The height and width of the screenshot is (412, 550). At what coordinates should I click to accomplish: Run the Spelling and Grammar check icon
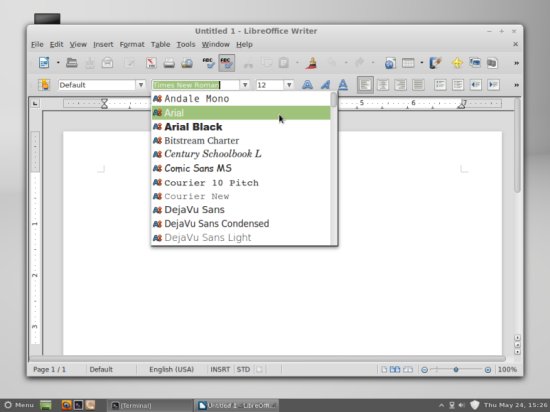[209, 63]
